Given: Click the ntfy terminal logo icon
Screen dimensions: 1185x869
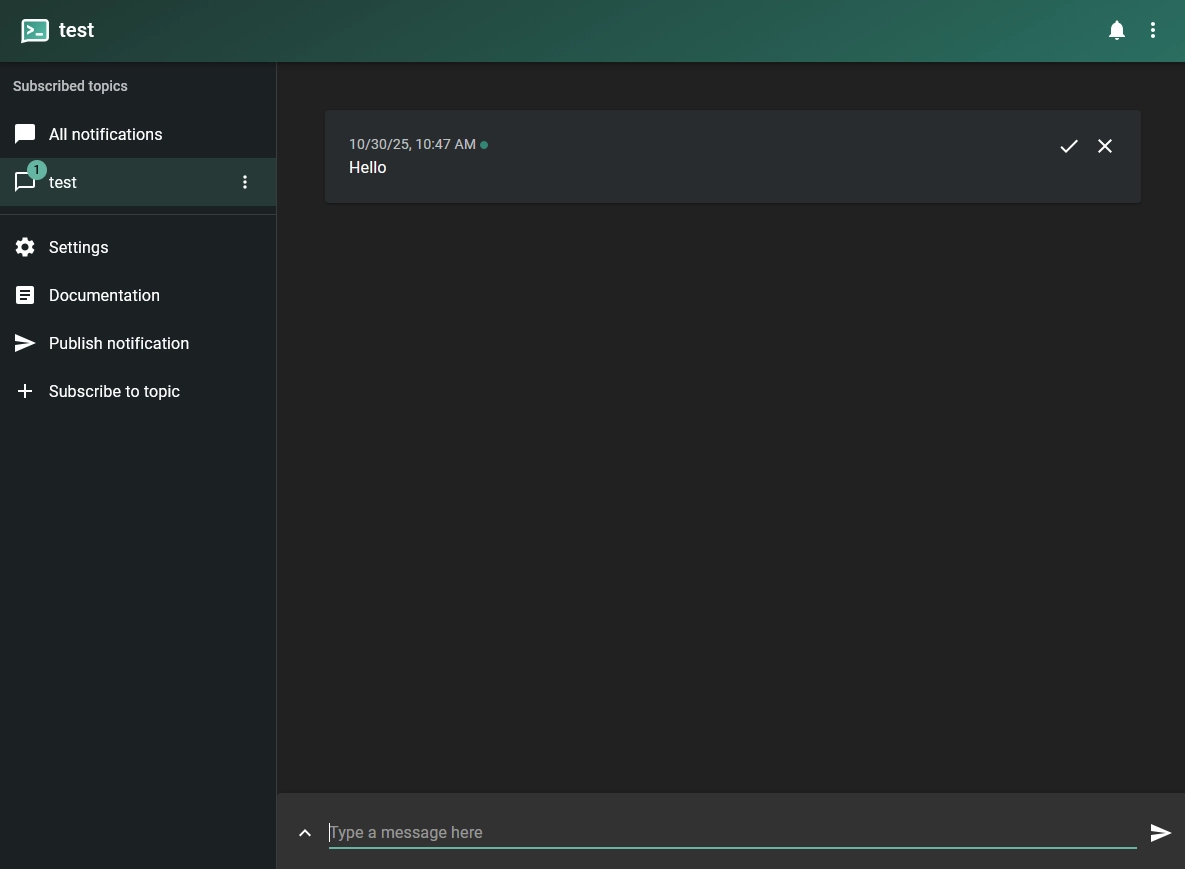Looking at the screenshot, I should (35, 31).
